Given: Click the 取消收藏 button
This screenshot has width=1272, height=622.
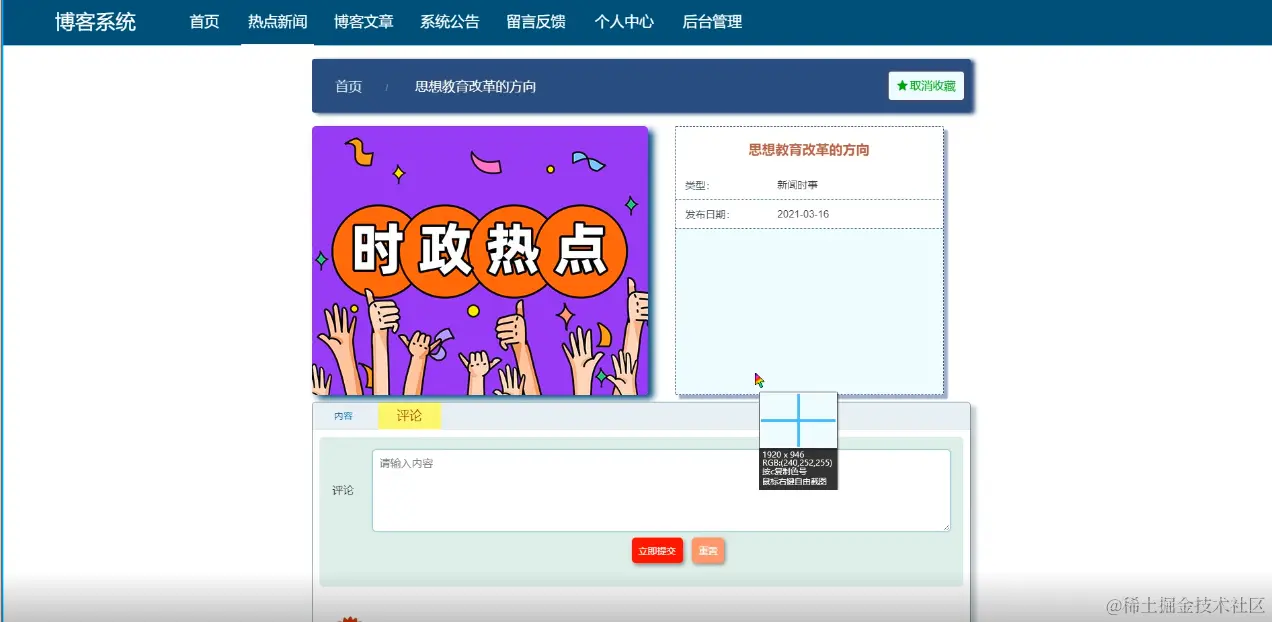Looking at the screenshot, I should pyautogui.click(x=925, y=86).
